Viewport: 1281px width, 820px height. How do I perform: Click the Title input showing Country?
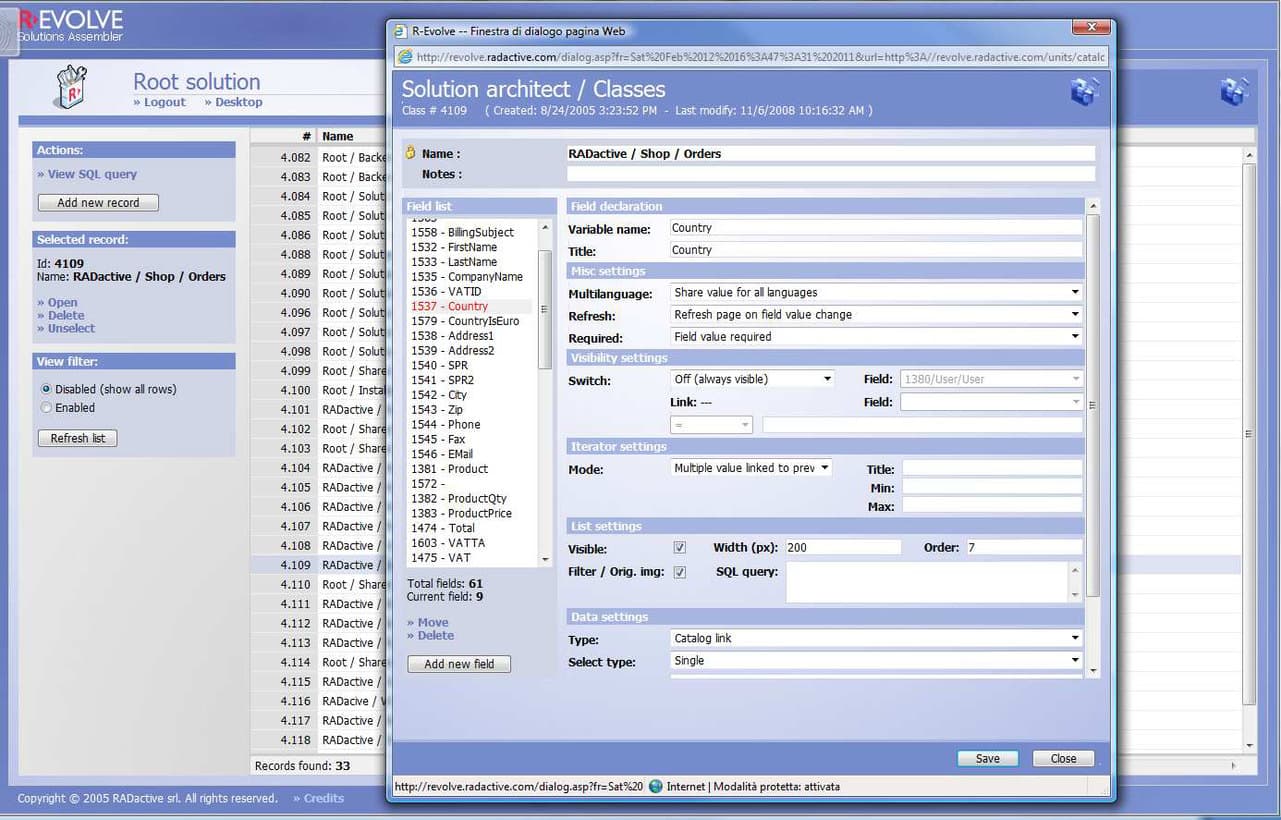(876, 250)
